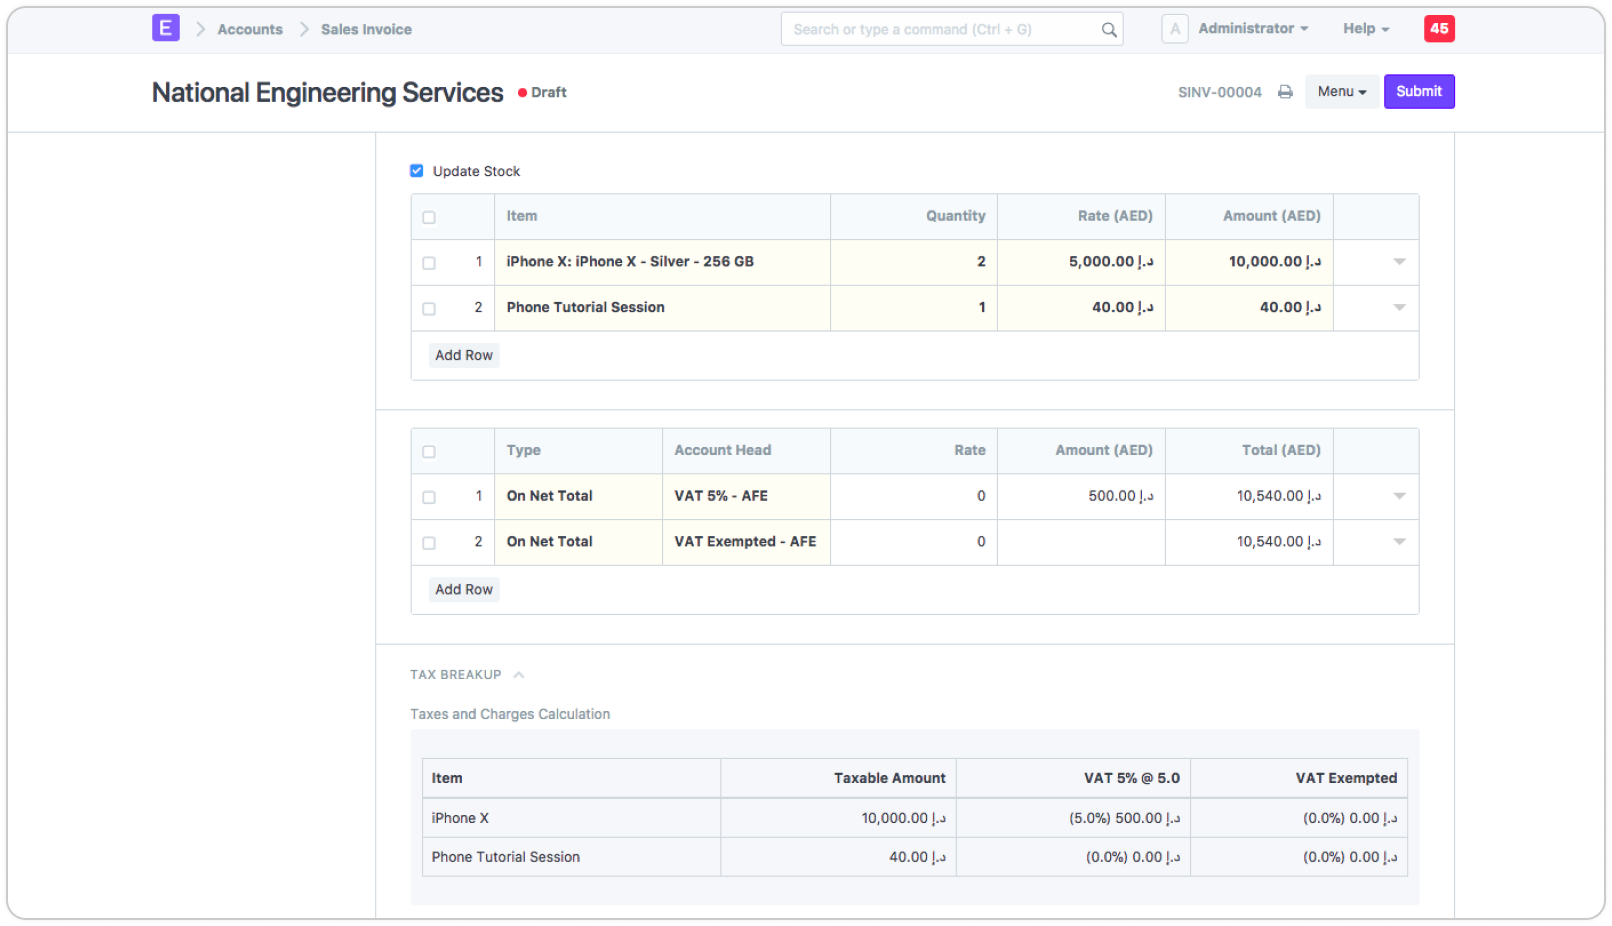This screenshot has width=1612, height=926.
Task: Edit Phone Tutorial Session item cell
Action: click(662, 308)
